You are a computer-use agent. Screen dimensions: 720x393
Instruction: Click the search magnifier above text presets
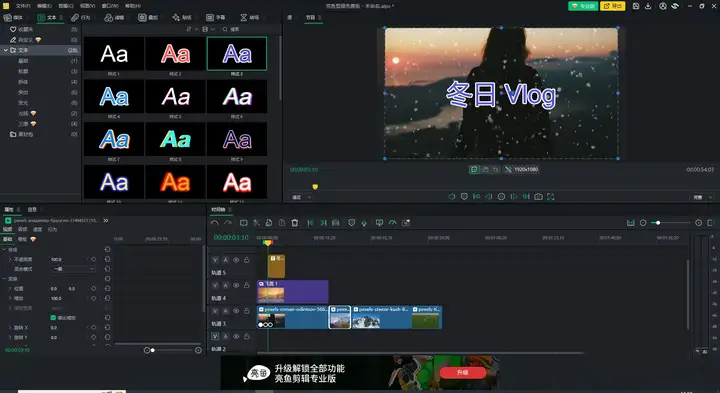[225, 29]
